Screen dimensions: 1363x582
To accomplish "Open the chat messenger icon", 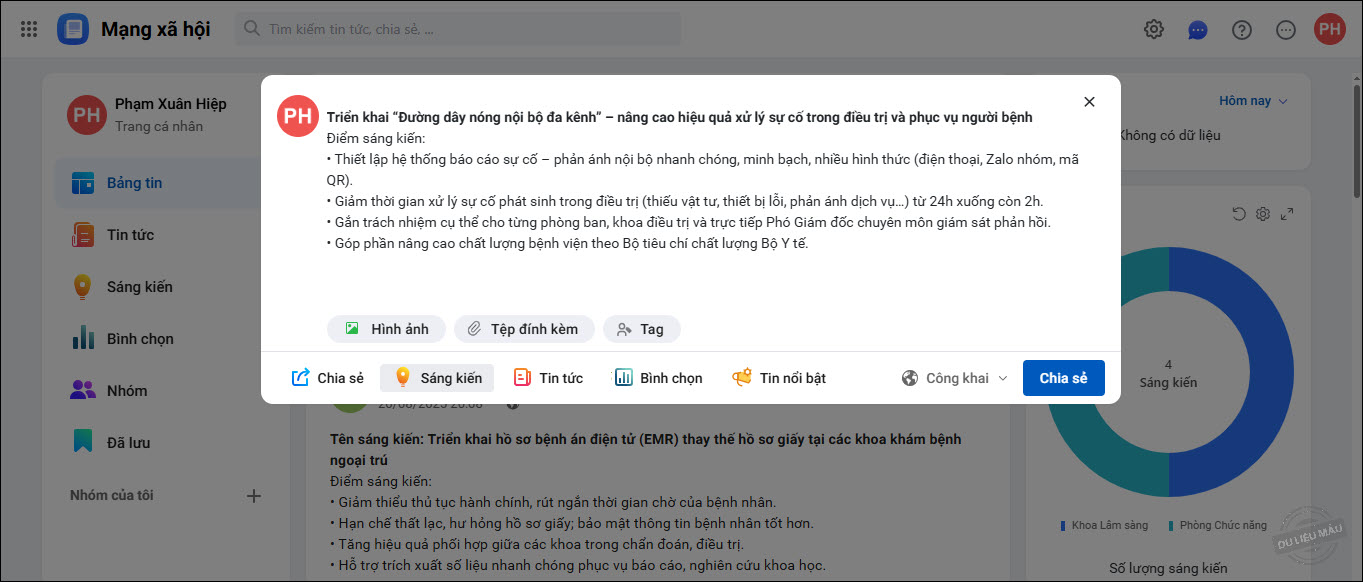I will click(x=1198, y=30).
